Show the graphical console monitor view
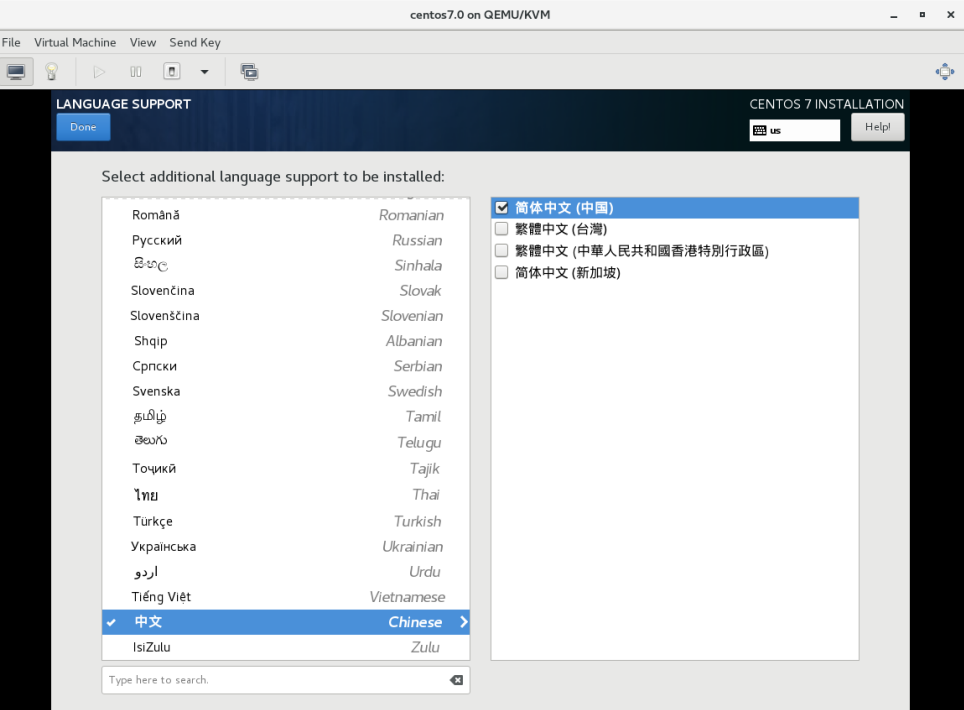The image size is (964, 710). click(x=16, y=72)
